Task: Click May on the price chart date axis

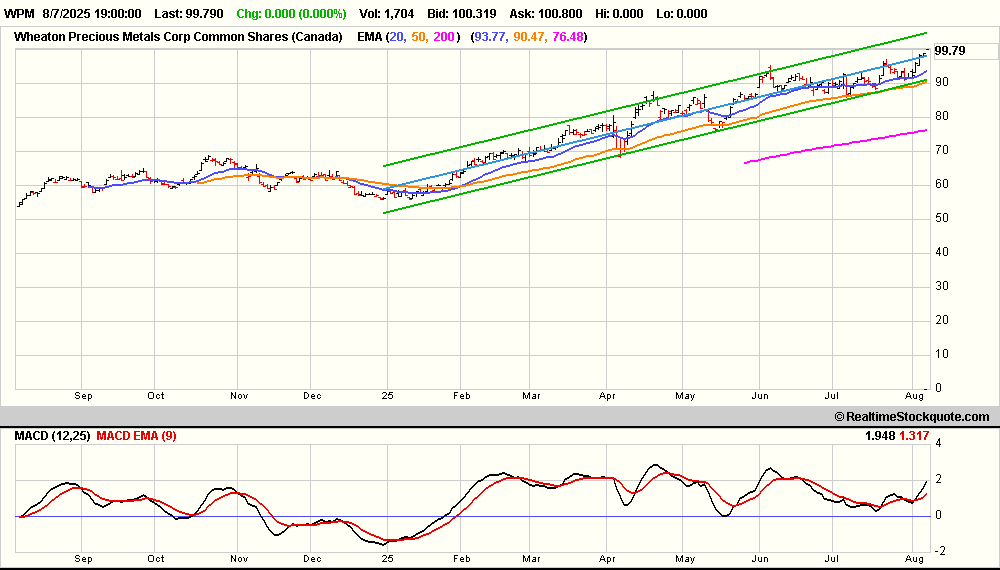Action: pos(685,396)
